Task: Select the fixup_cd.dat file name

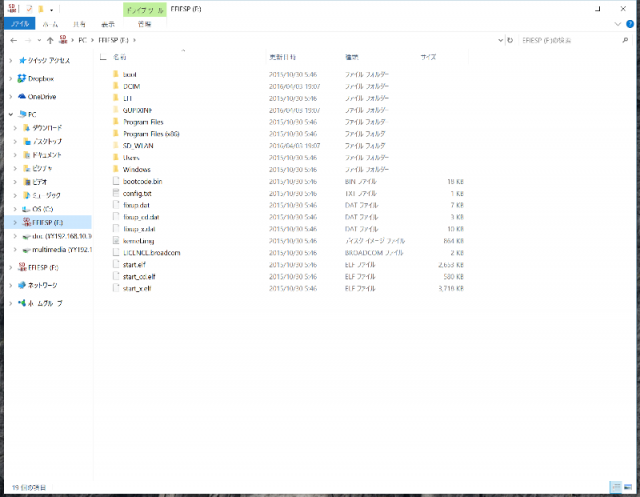Action: tap(141, 217)
